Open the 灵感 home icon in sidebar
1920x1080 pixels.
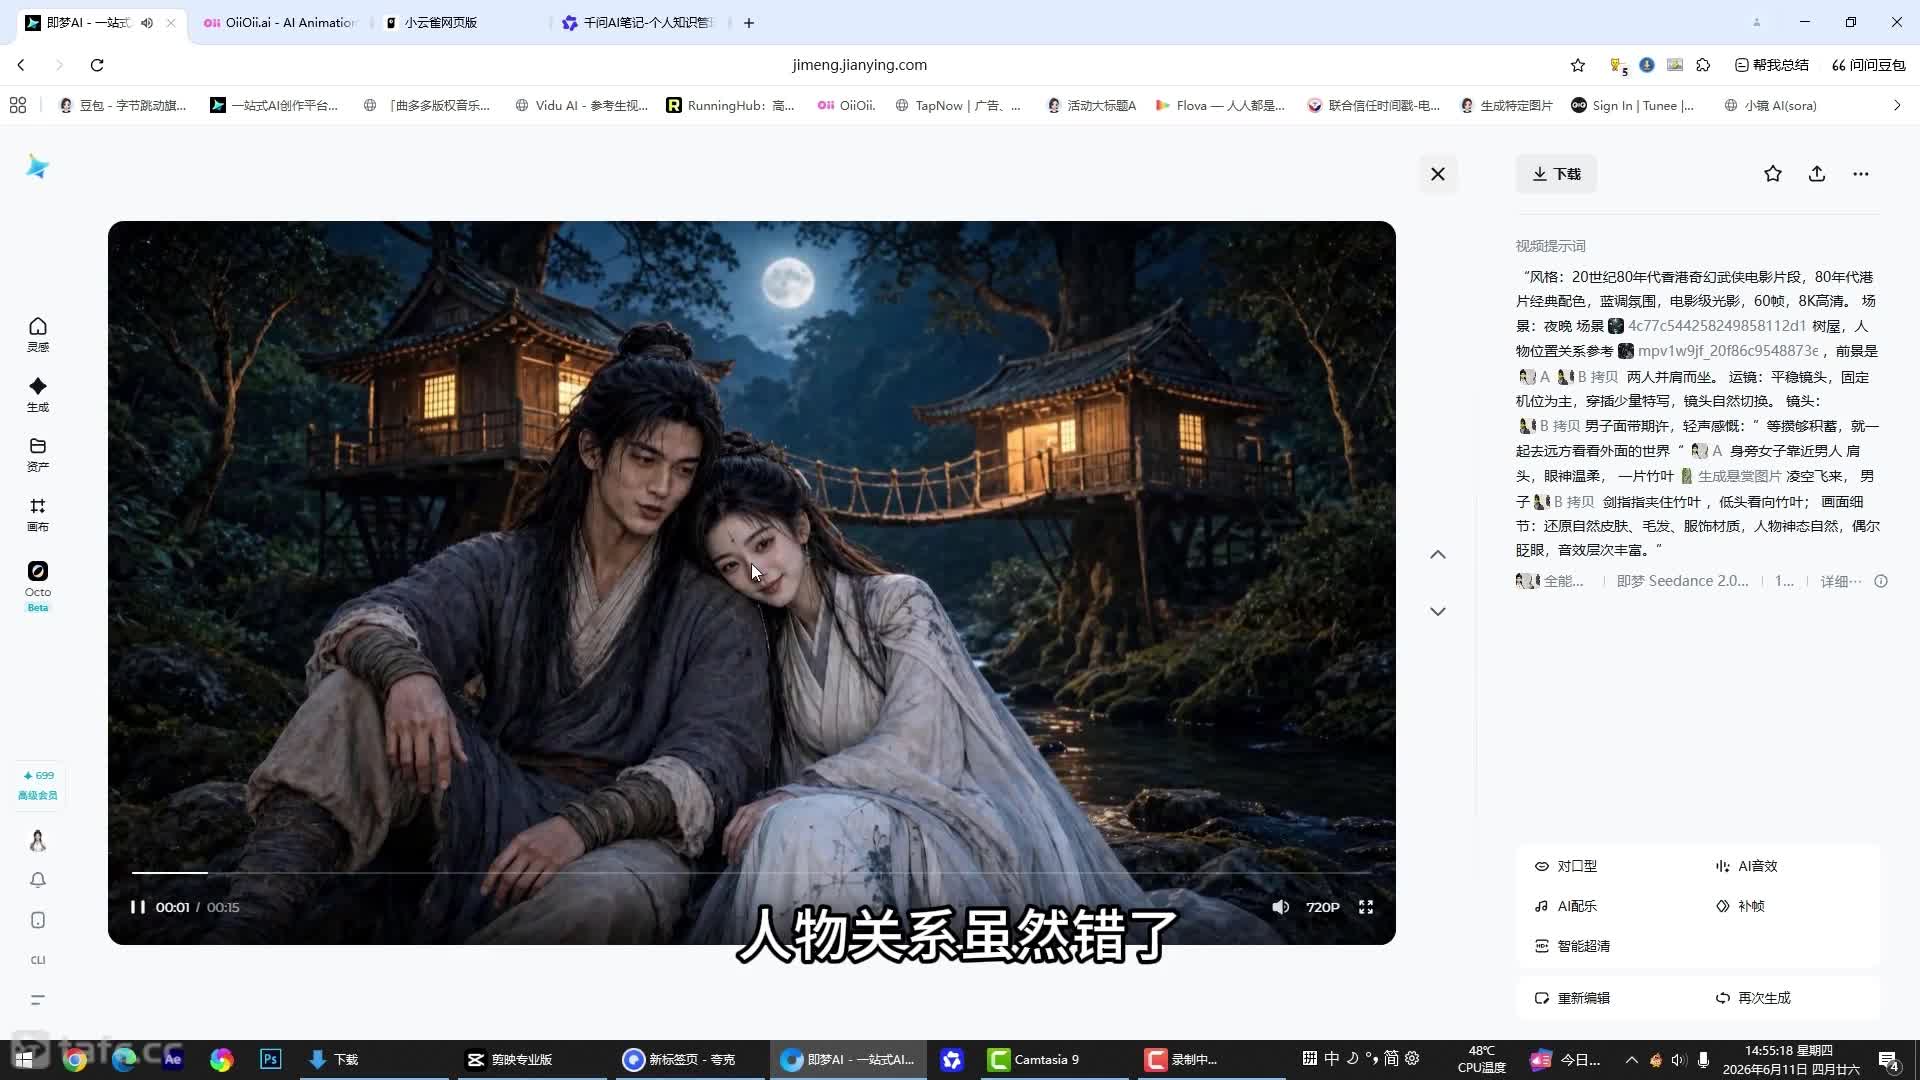click(38, 334)
